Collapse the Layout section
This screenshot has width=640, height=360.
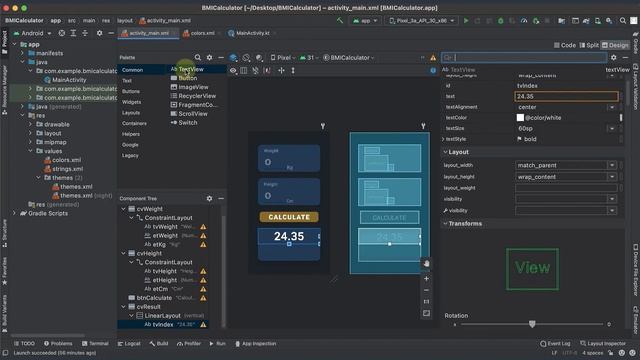[x=445, y=152]
